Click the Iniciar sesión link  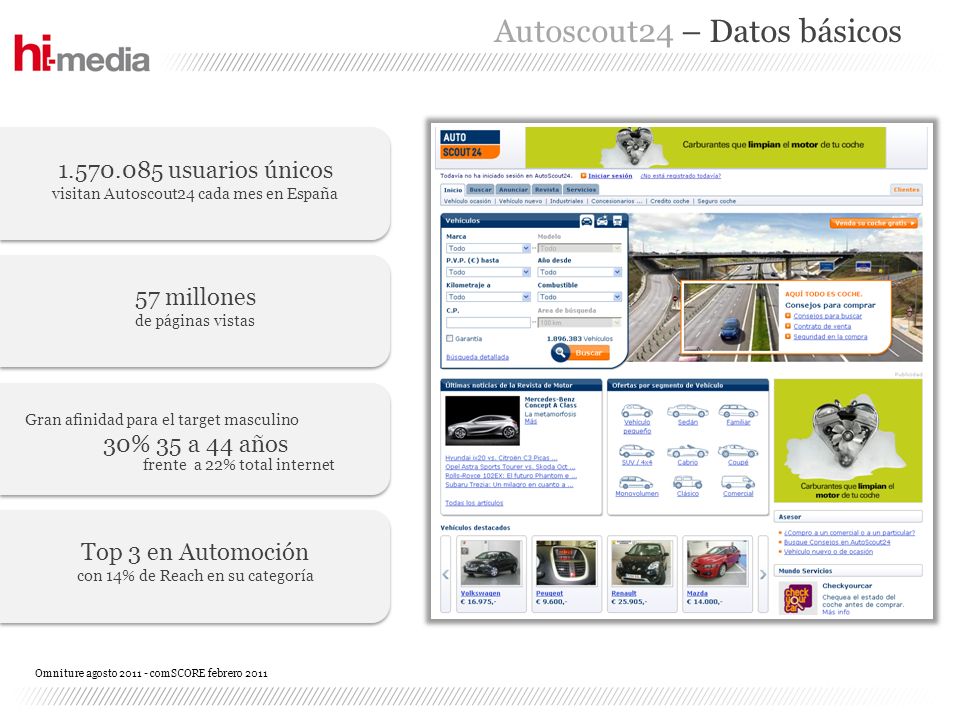point(610,176)
